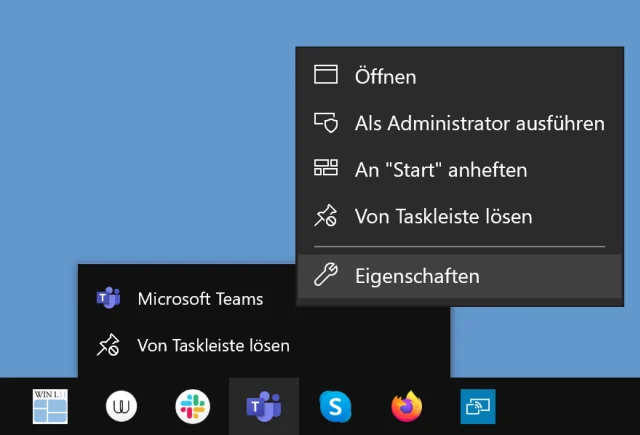Select Öffnen in the context menu
Viewport: 640px width, 435px height.
pyautogui.click(x=460, y=76)
